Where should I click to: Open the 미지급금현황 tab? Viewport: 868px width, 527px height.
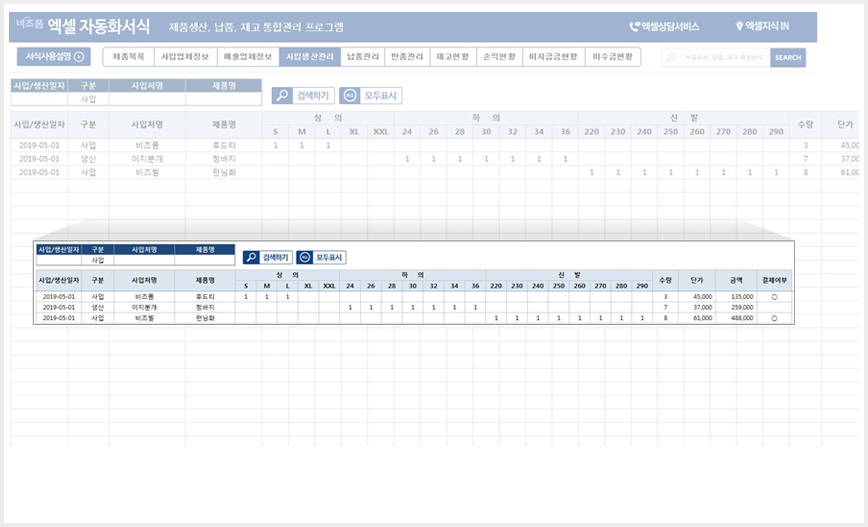pyautogui.click(x=554, y=56)
